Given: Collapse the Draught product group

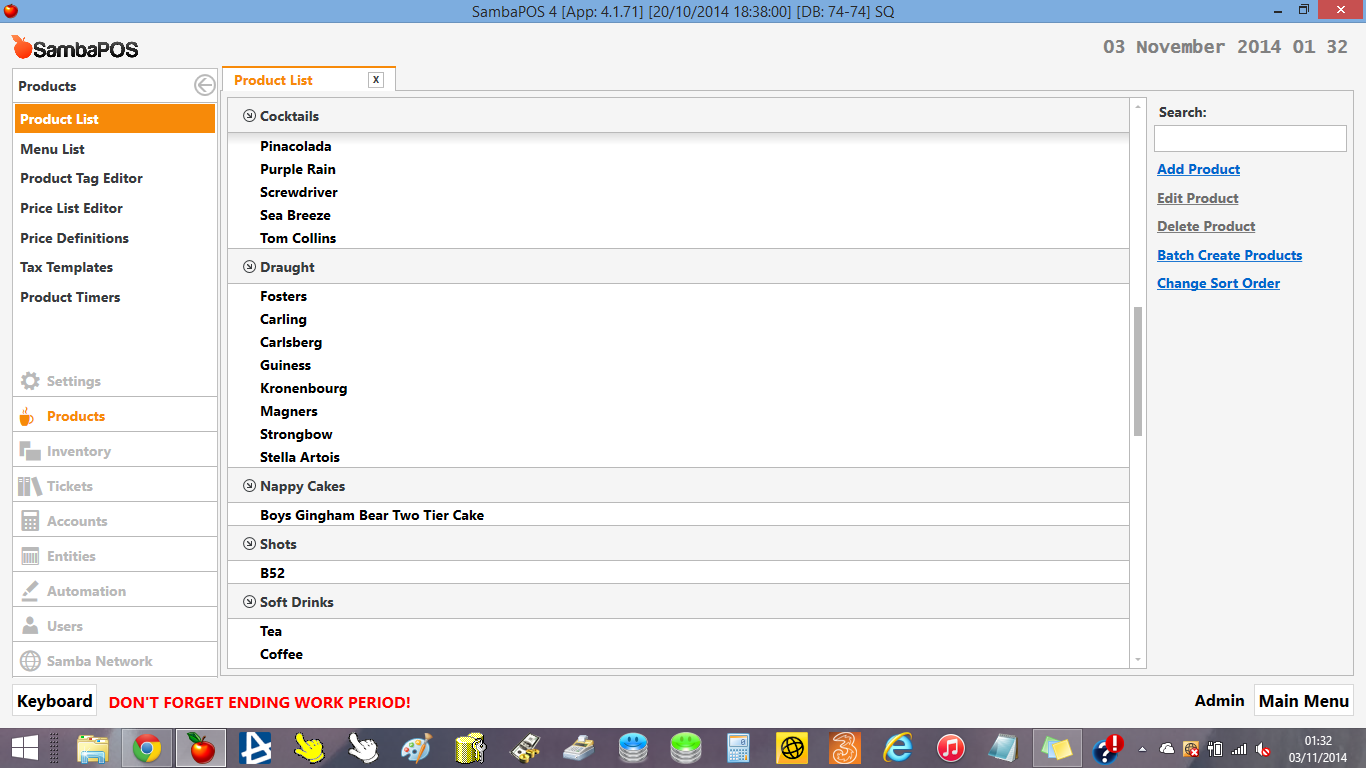Looking at the screenshot, I should click(x=249, y=267).
